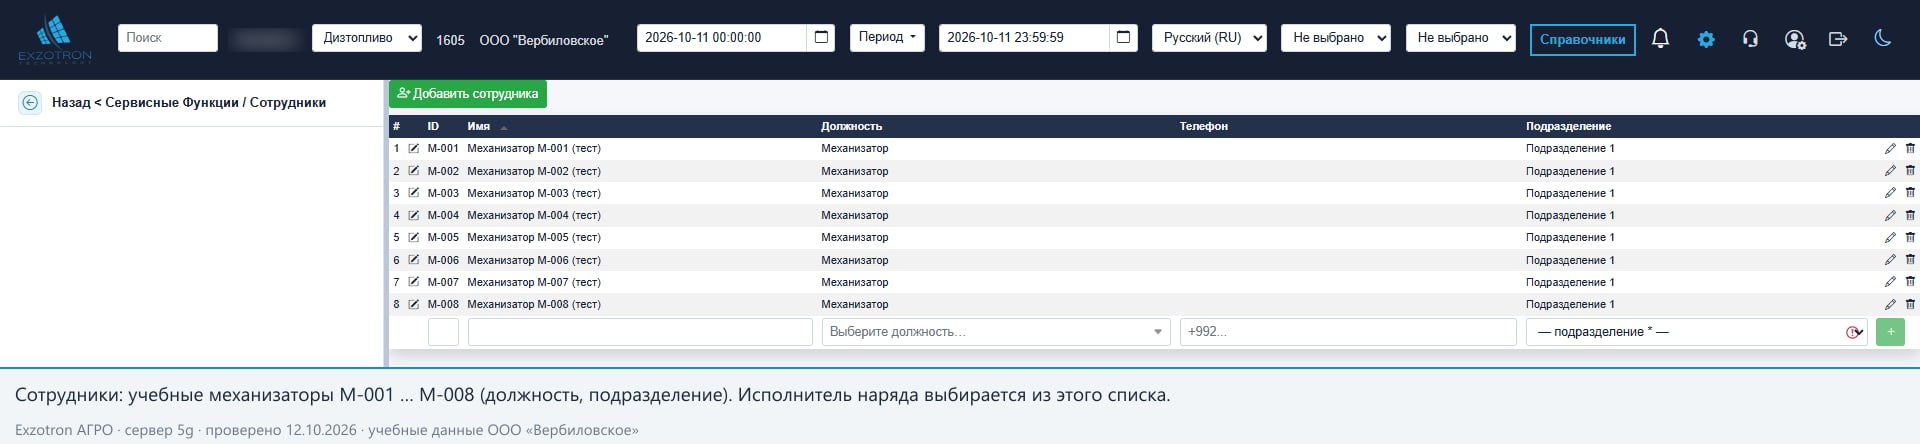Toggle dark mode moon icon
The width and height of the screenshot is (1920, 444).
coord(1882,39)
